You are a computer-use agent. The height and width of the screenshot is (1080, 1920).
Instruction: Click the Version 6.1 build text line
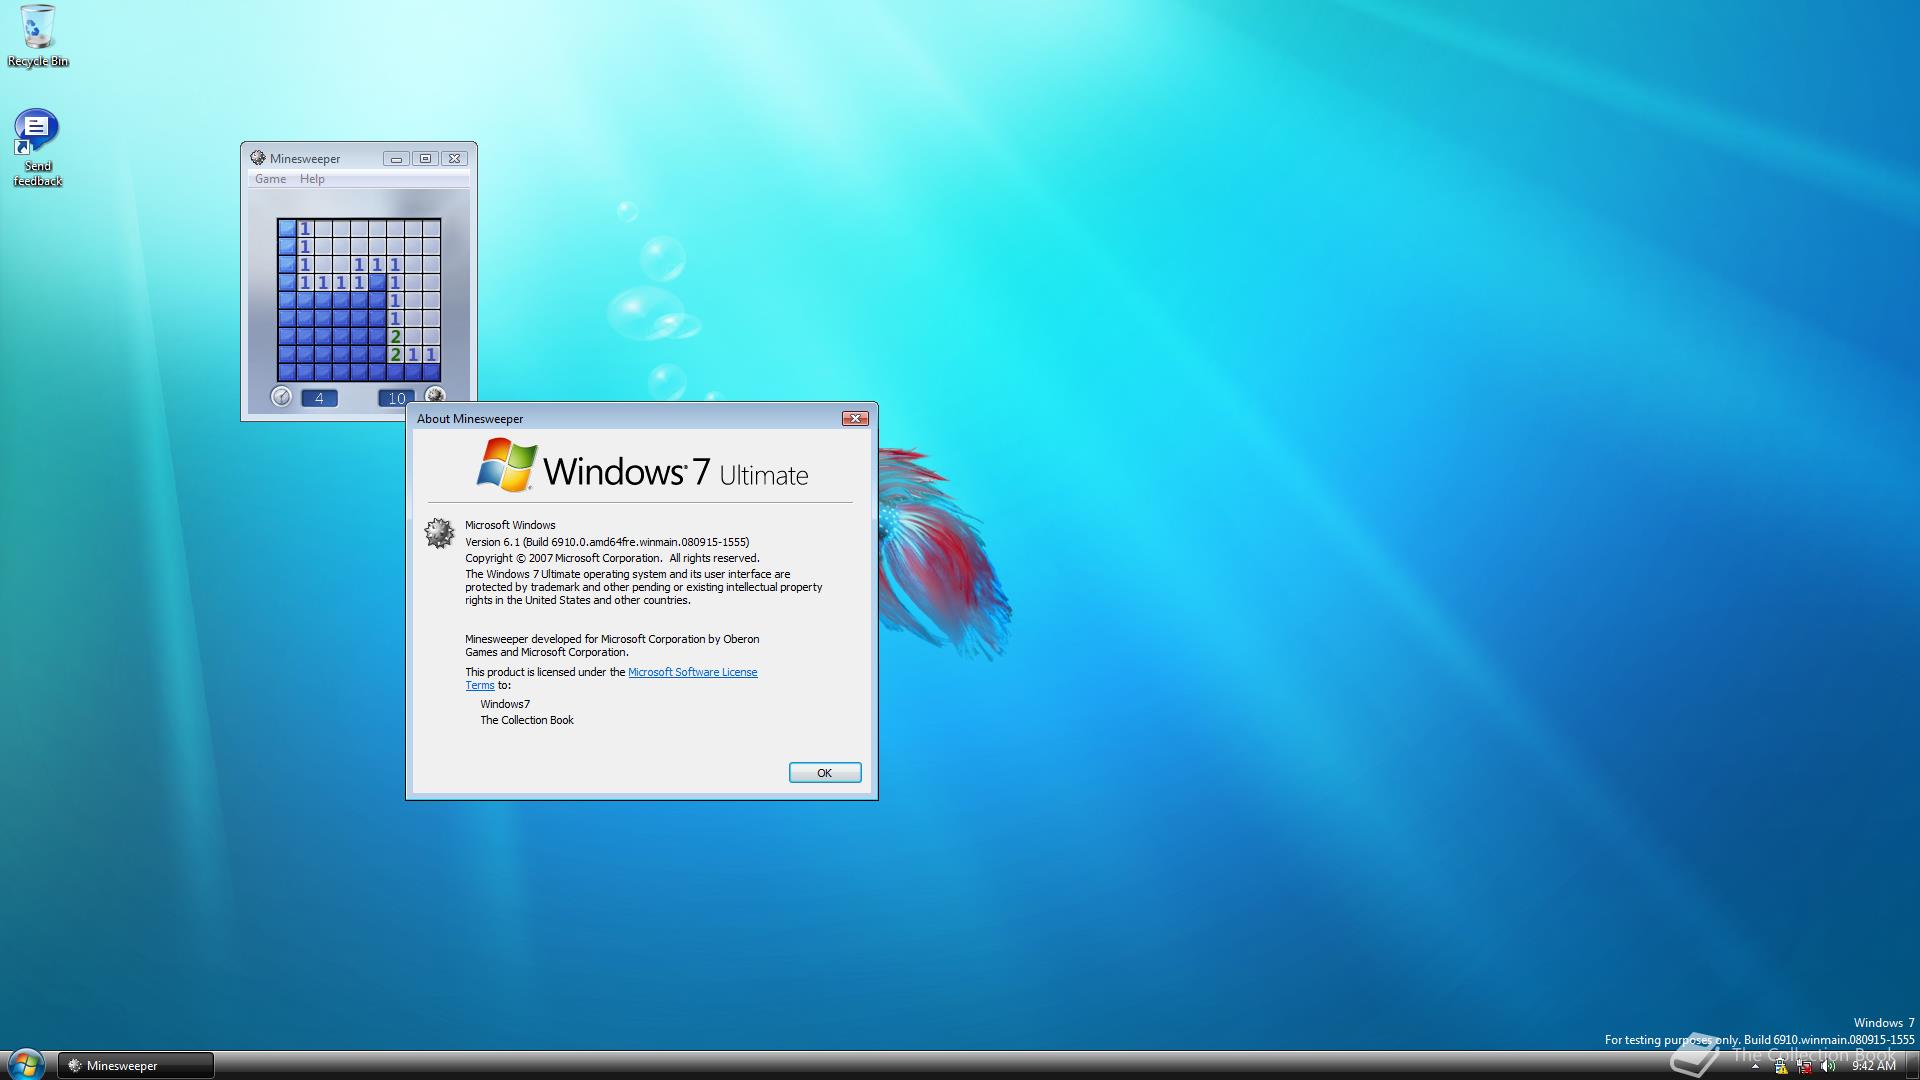pos(607,542)
